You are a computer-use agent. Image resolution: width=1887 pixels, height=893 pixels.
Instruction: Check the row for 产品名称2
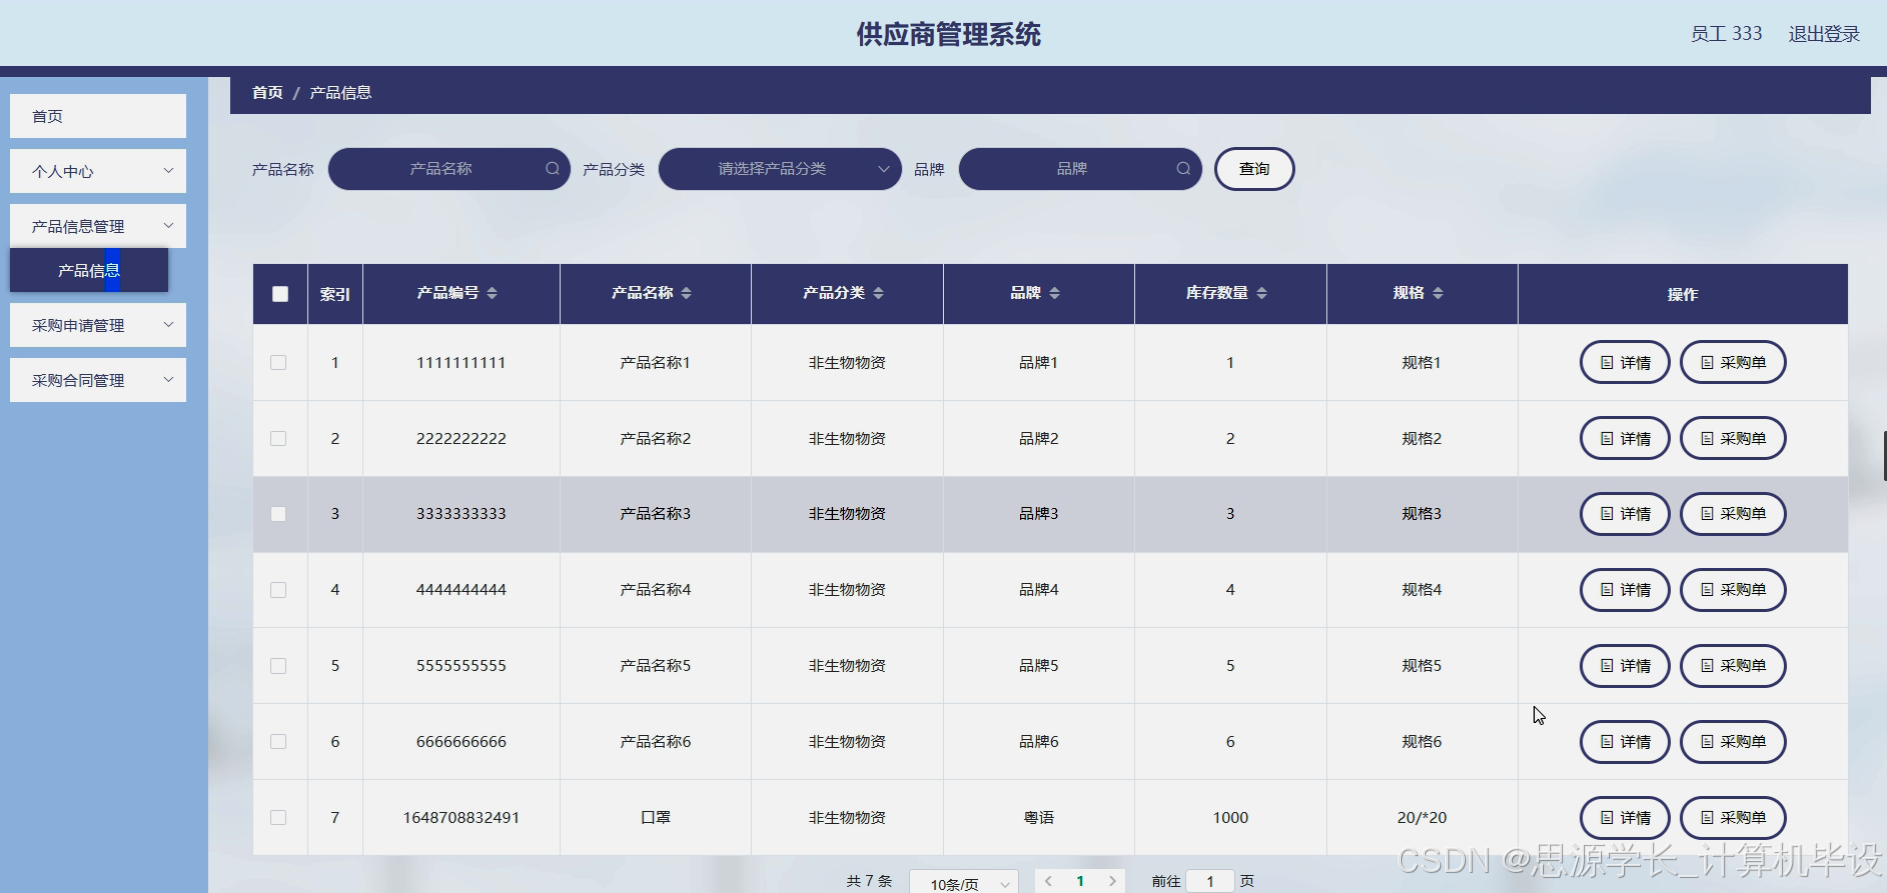click(279, 439)
